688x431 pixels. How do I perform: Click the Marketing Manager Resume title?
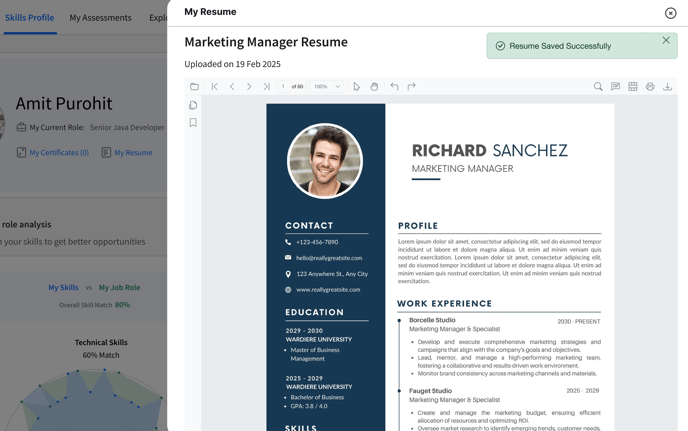[x=266, y=42]
